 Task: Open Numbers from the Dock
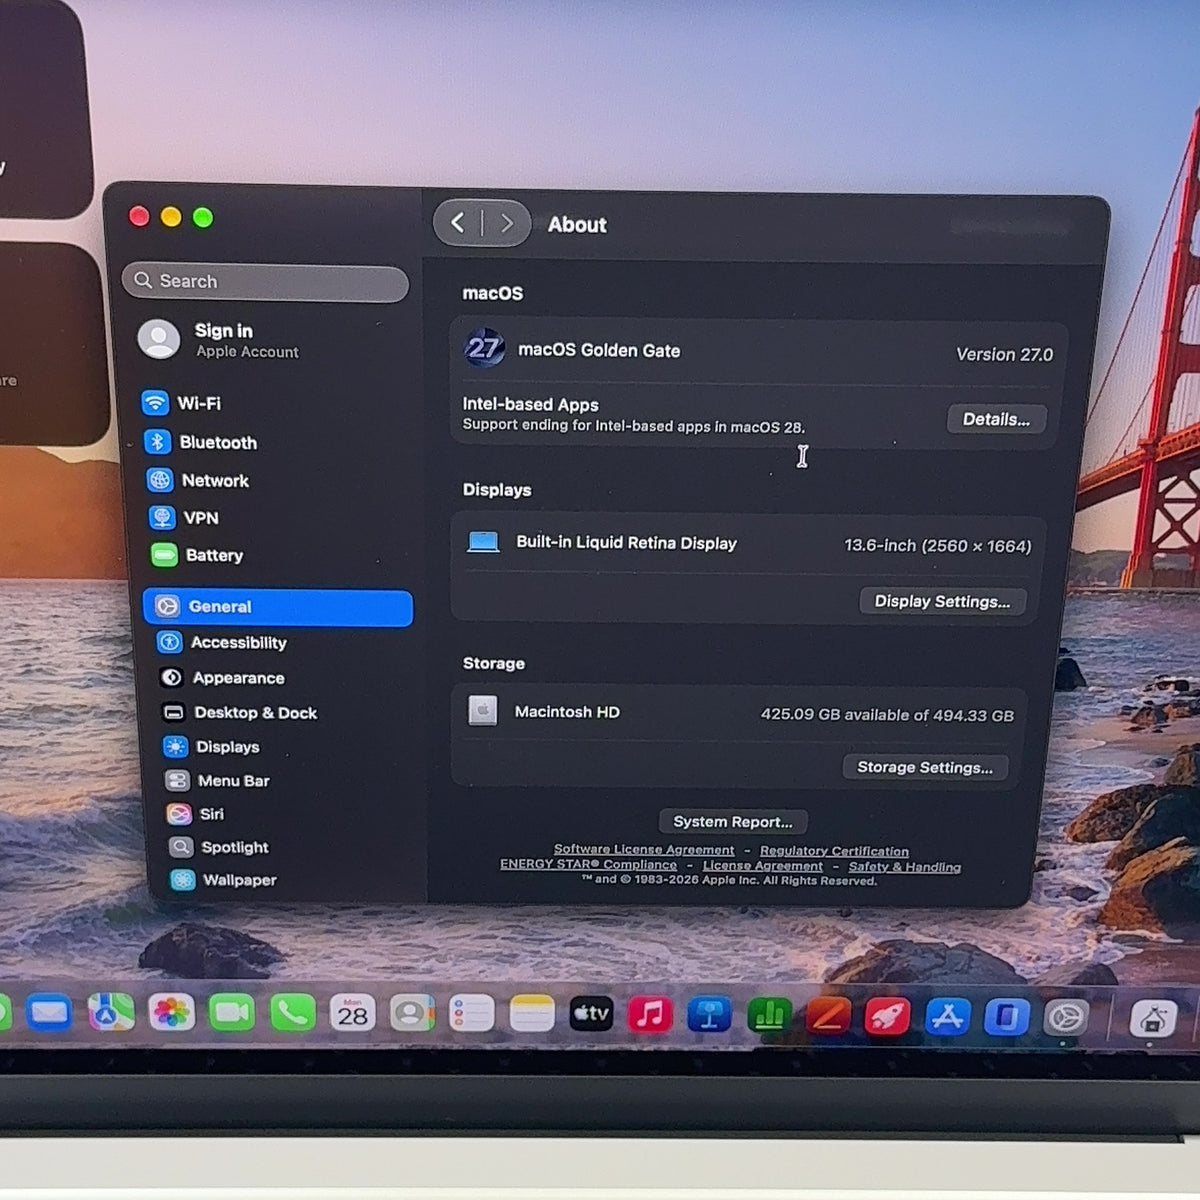(769, 1016)
